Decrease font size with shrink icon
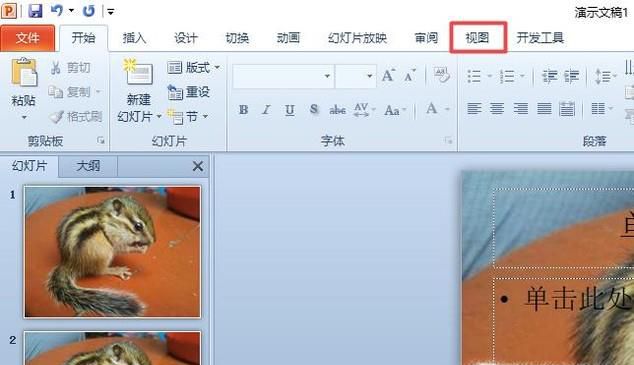The width and height of the screenshot is (634, 365). coord(410,76)
